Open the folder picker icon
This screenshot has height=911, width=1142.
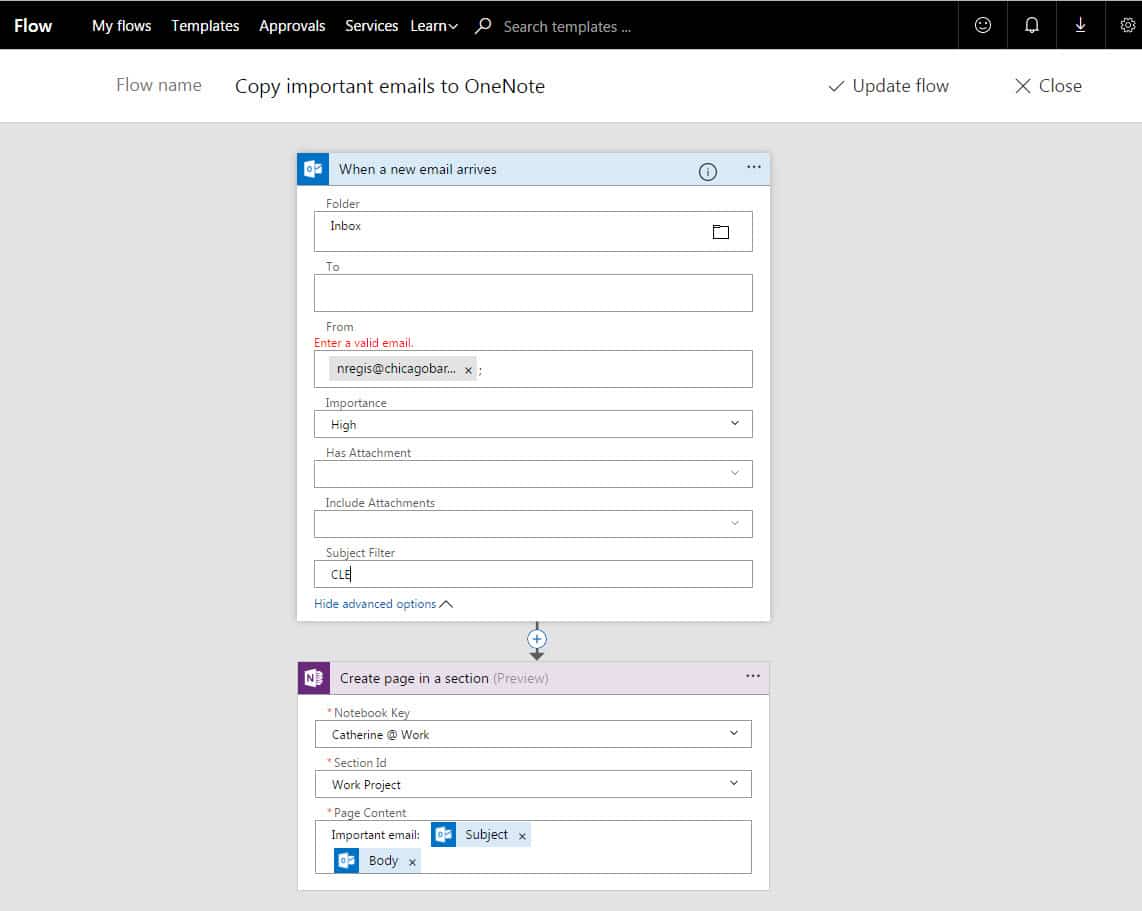pos(720,232)
